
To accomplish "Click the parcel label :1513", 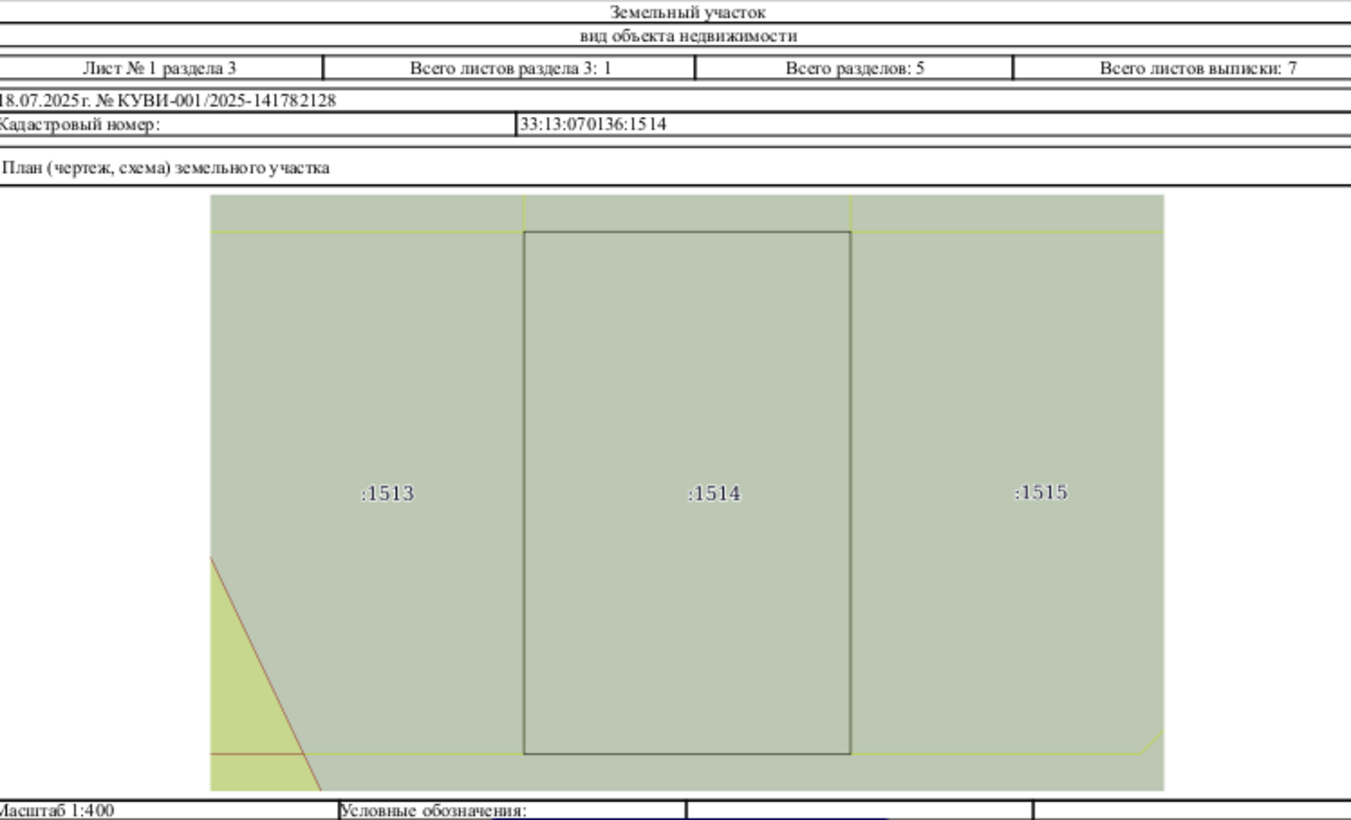I will [x=387, y=494].
